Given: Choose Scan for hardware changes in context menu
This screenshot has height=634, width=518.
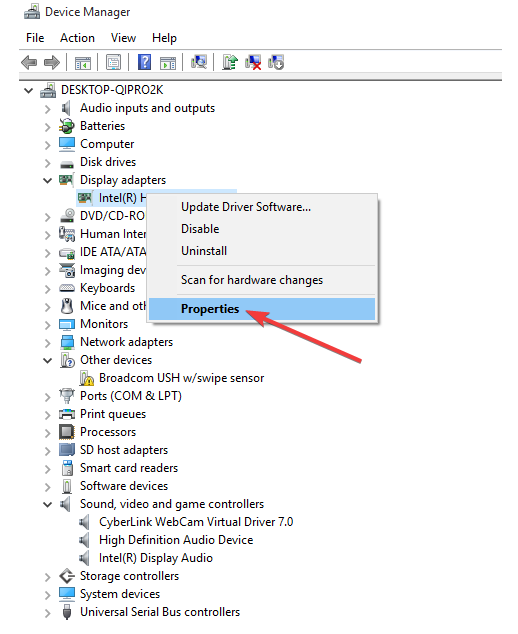Looking at the screenshot, I should [x=262, y=280].
